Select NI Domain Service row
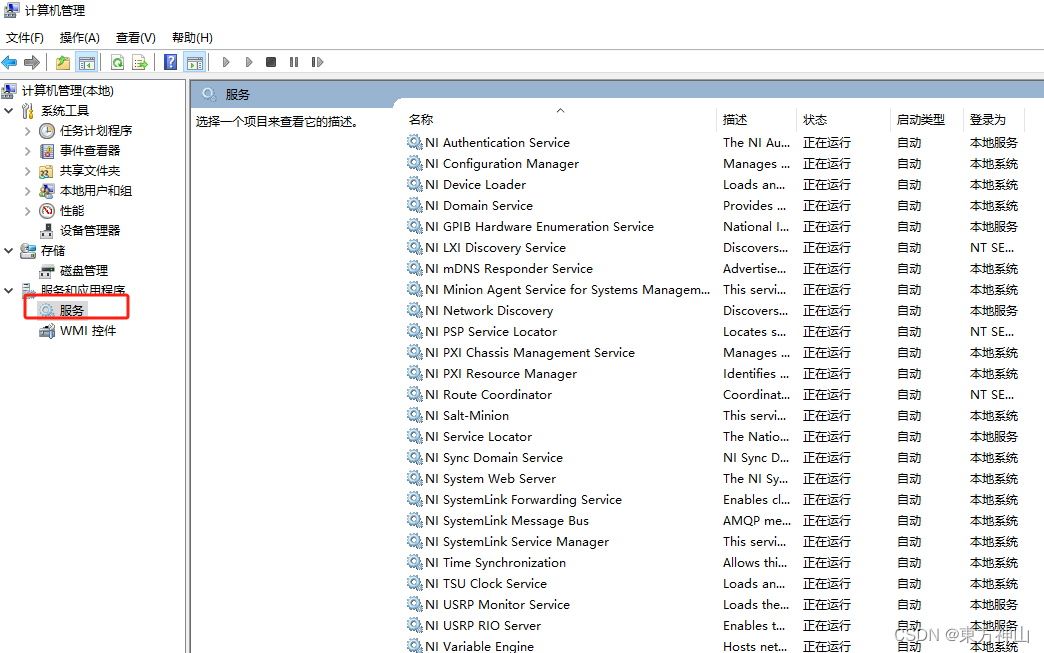The width and height of the screenshot is (1044, 653). [x=714, y=205]
